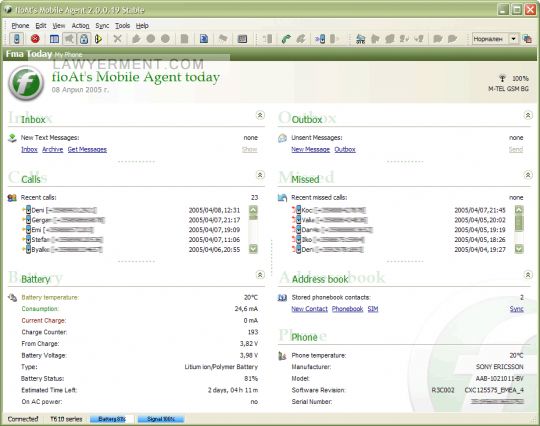This screenshot has height=426, width=540.
Task: Open the View menu
Action: [x=59, y=26]
